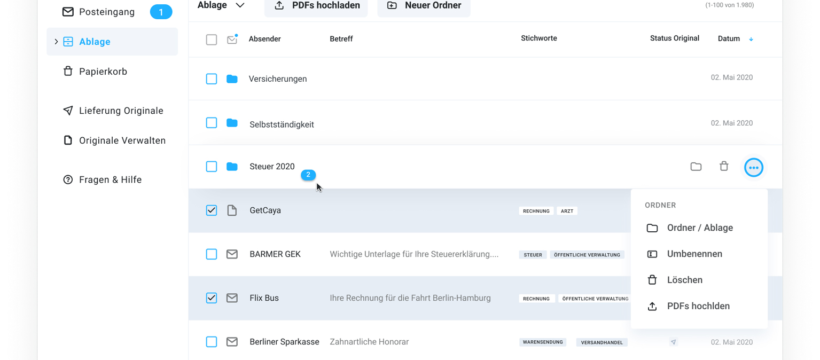Screen dimensions: 820x360
Task: Click the three-dots more options button
Action: pos(754,167)
